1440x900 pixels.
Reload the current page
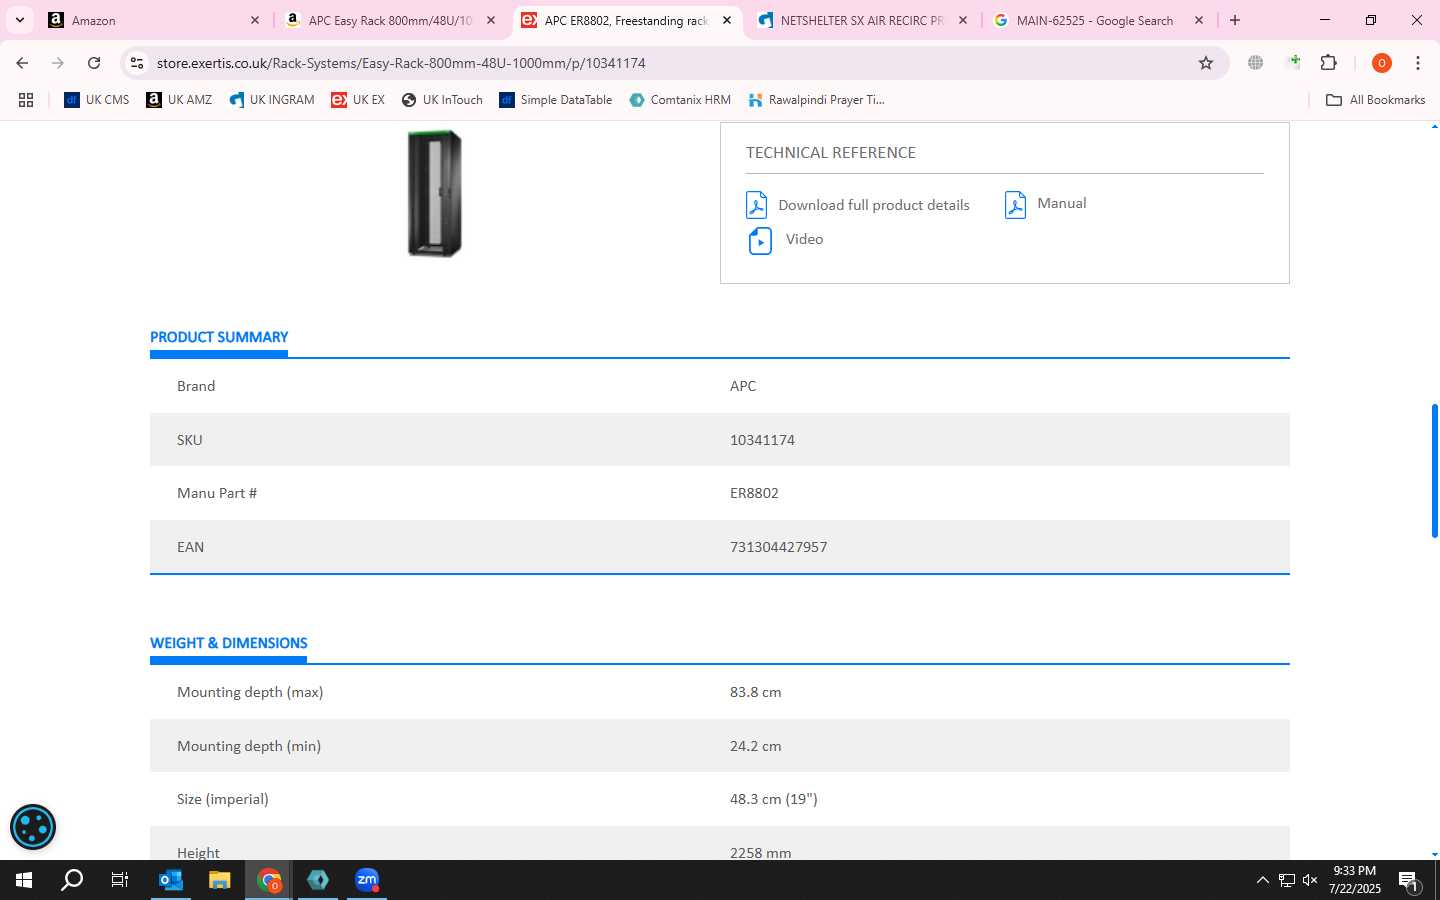pos(94,63)
